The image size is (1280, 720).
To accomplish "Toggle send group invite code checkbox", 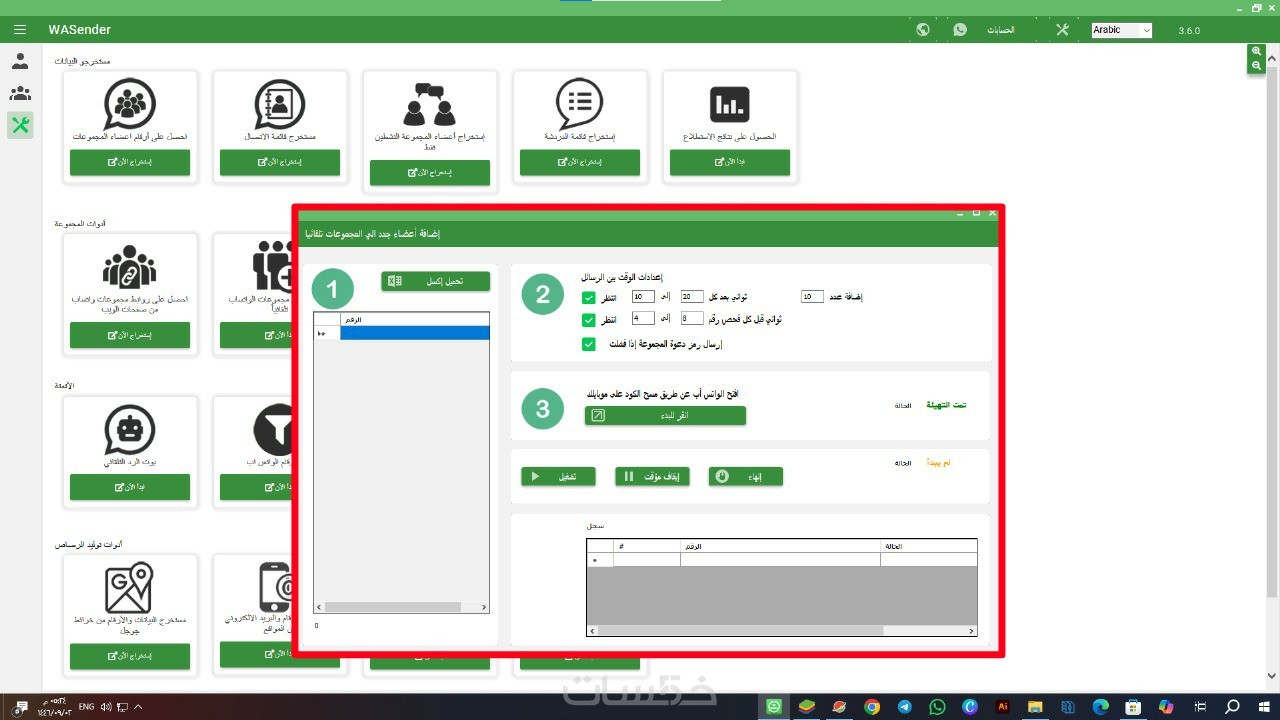I will pyautogui.click(x=588, y=344).
